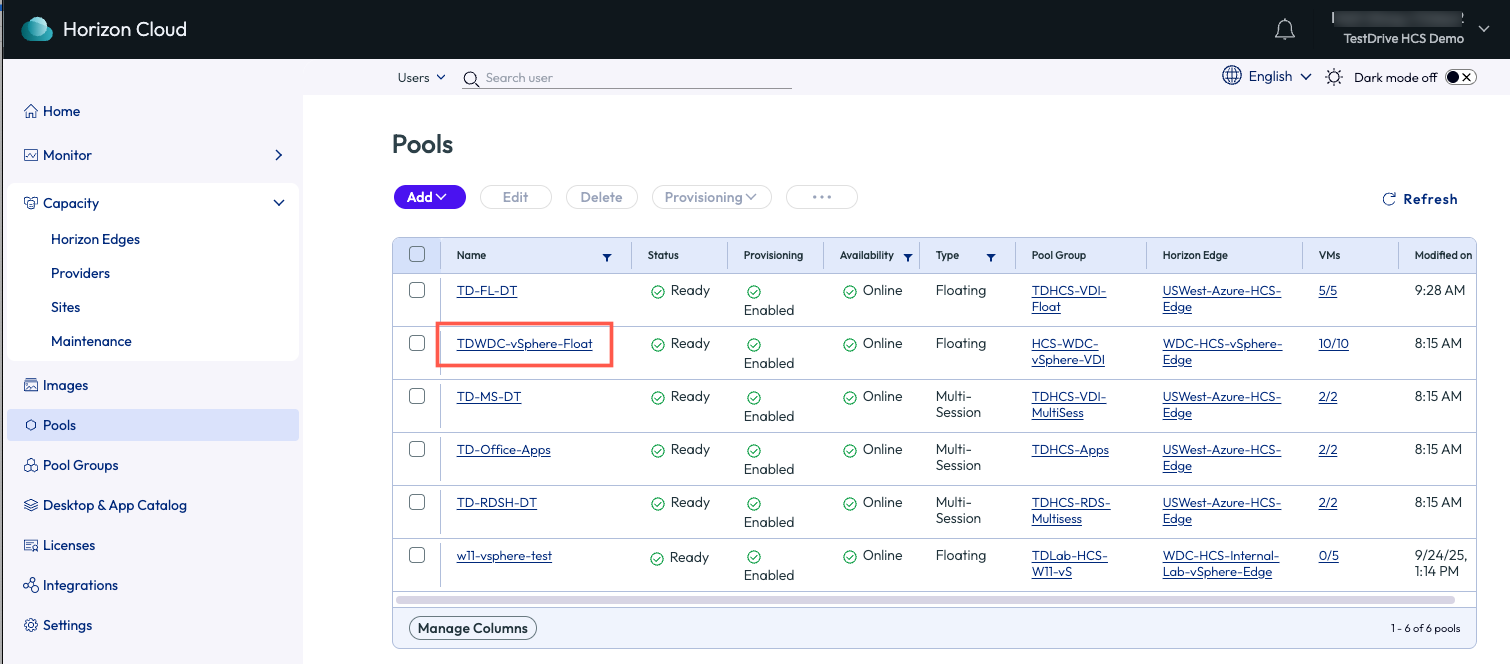Click the Horizon Cloud logo icon
The height and width of the screenshot is (664, 1510).
point(37,30)
